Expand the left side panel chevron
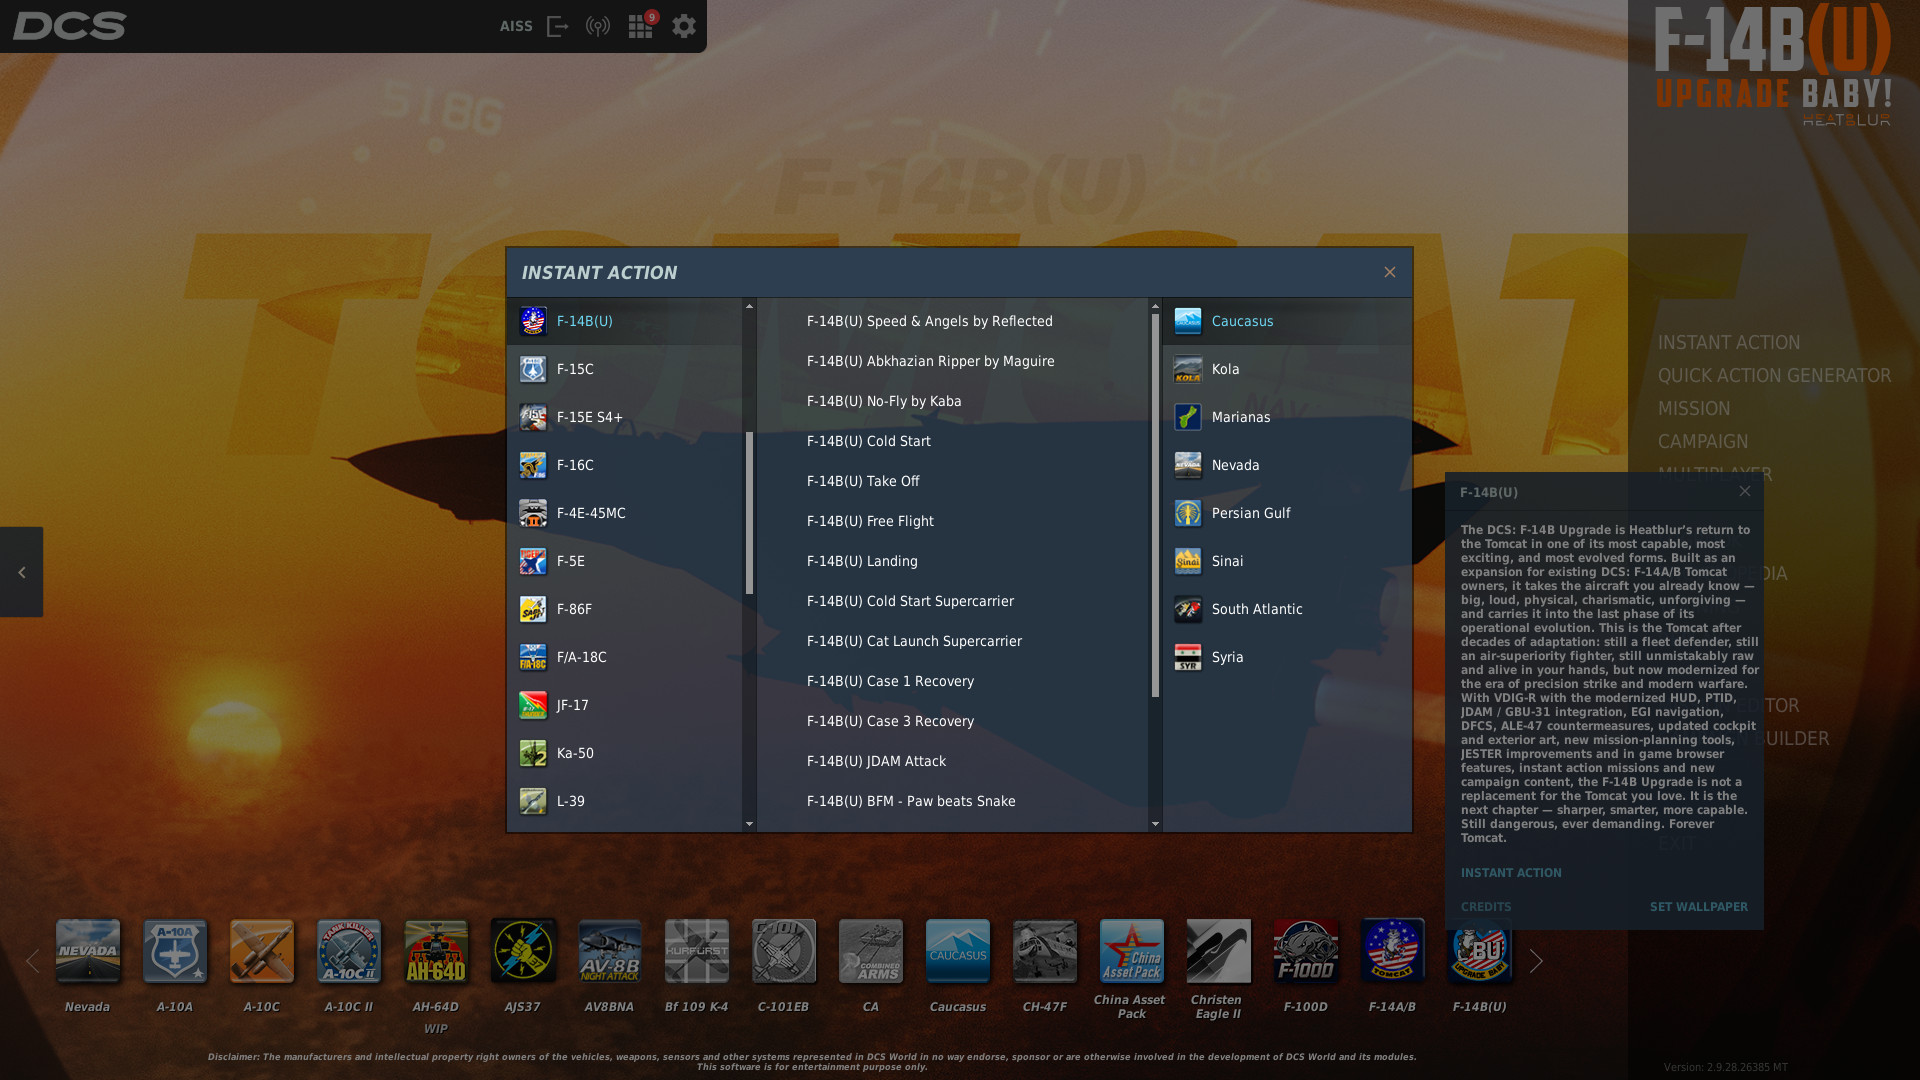1920x1080 pixels. [x=21, y=572]
